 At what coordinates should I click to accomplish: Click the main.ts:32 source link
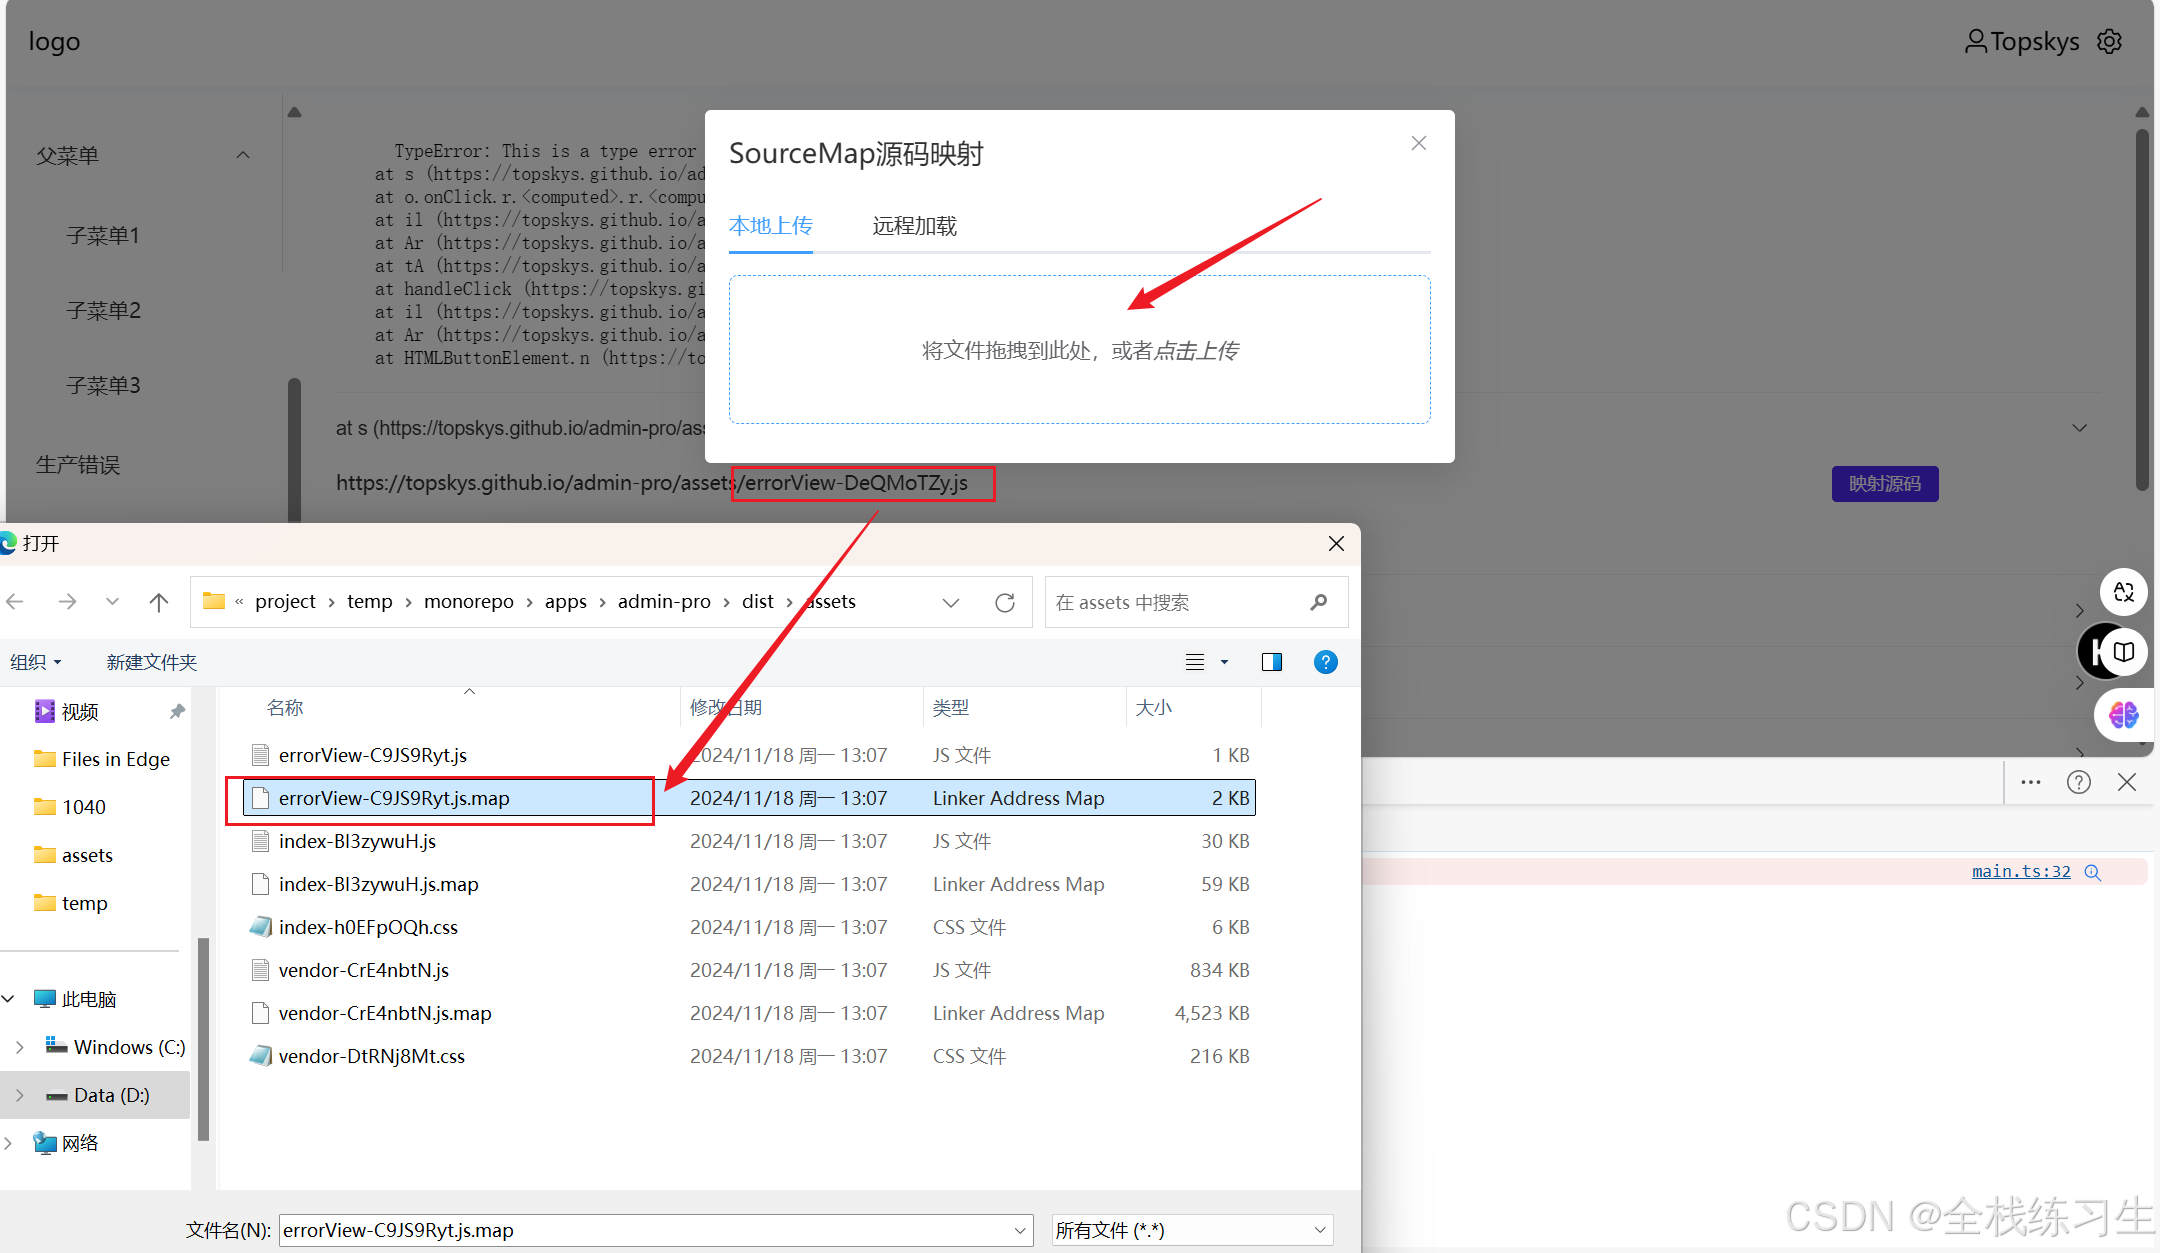[2021, 871]
